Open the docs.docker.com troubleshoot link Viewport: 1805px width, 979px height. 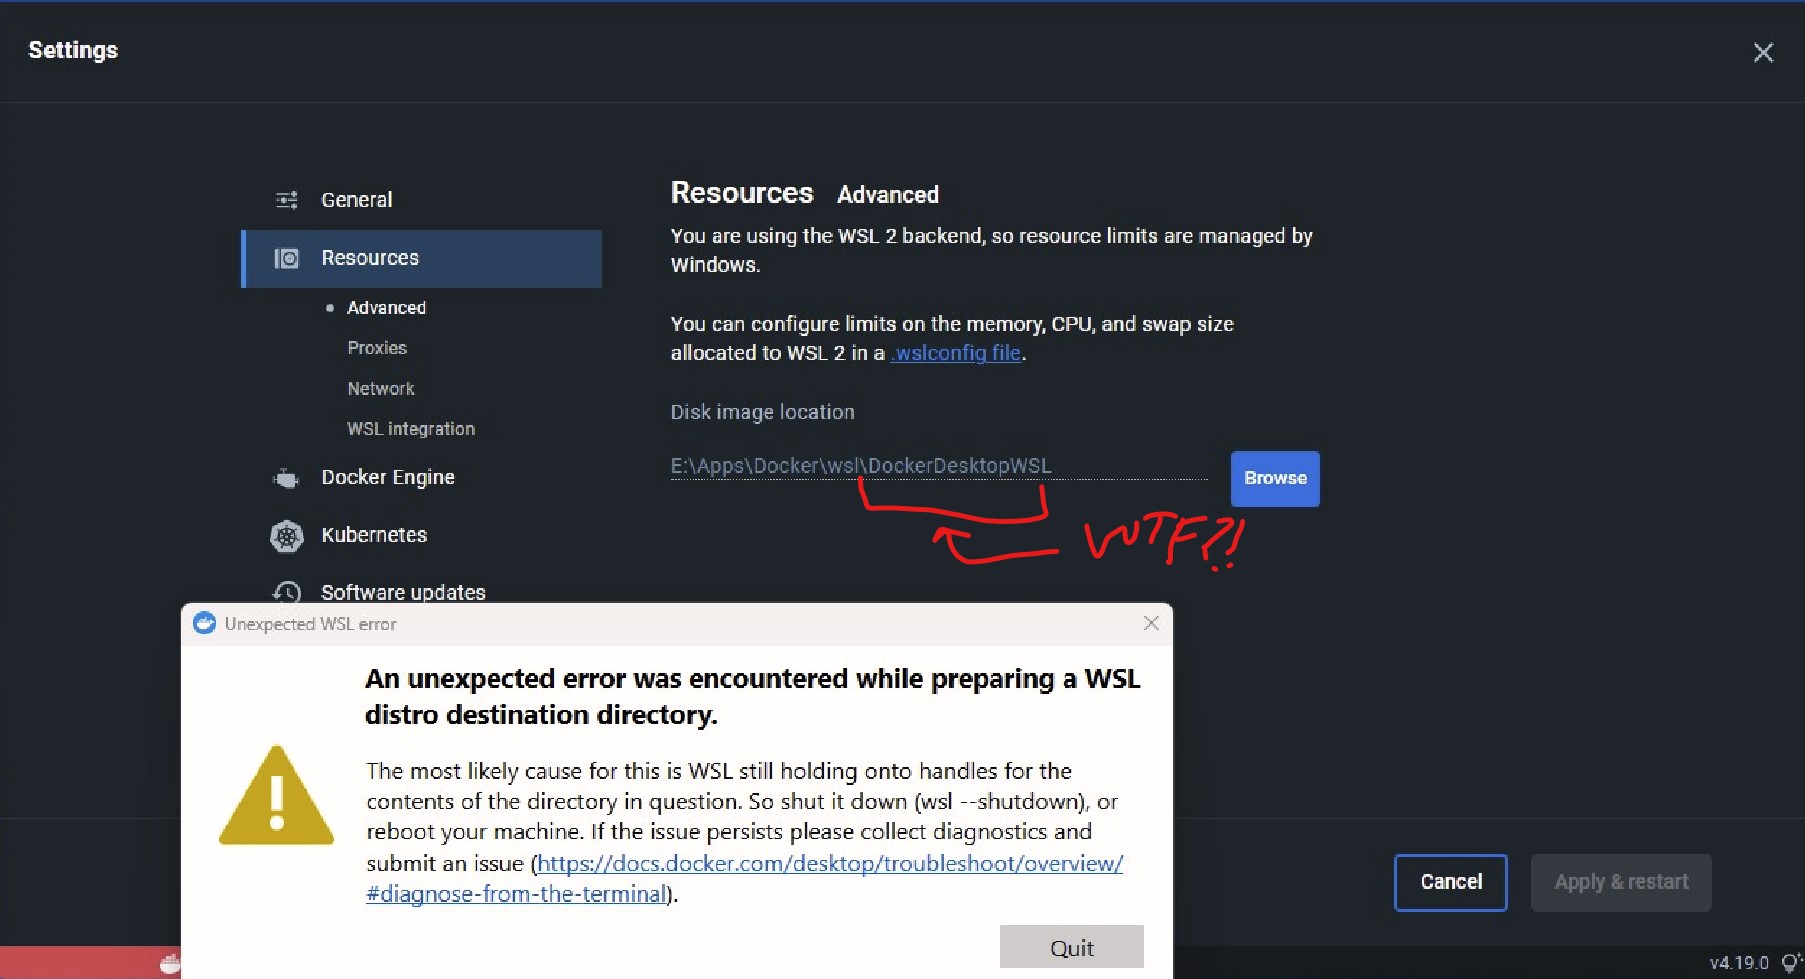pos(744,878)
